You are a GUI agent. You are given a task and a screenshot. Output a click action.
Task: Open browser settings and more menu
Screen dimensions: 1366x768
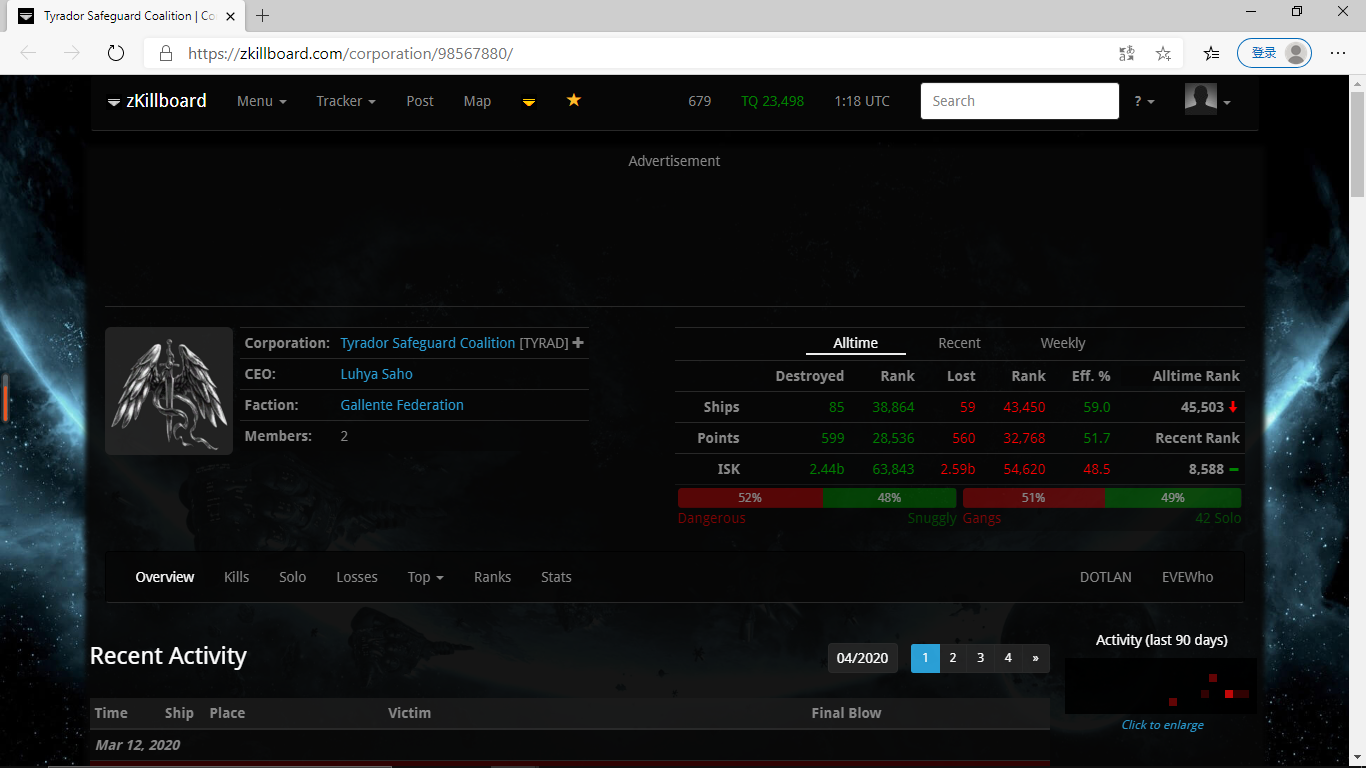tap(1338, 53)
